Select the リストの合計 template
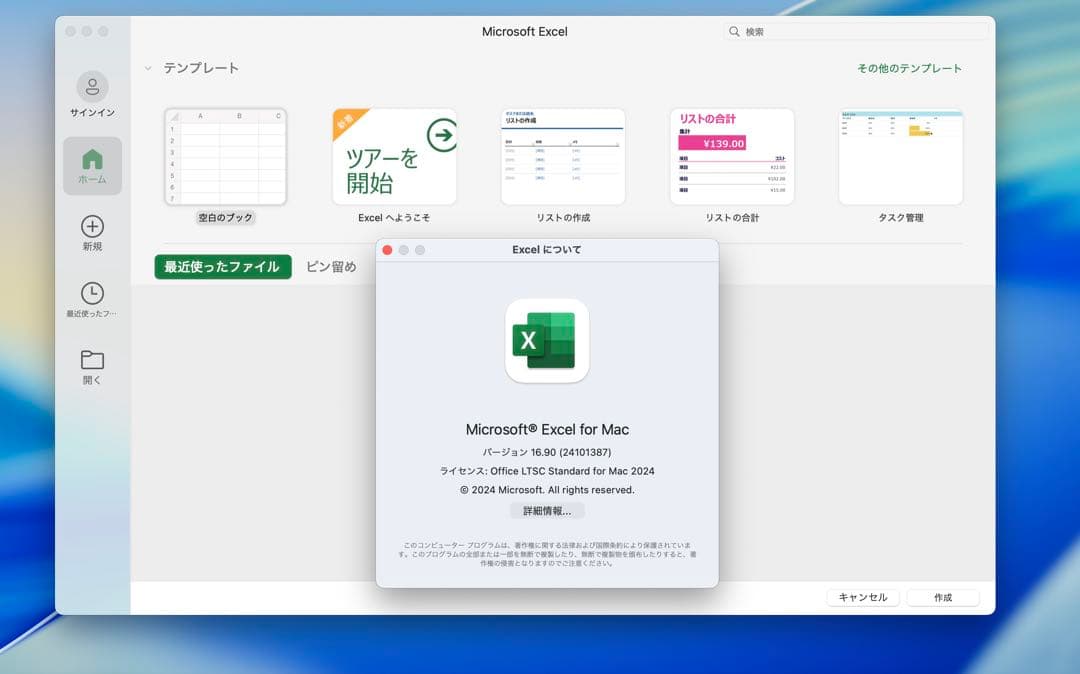This screenshot has height=674, width=1080. [731, 155]
